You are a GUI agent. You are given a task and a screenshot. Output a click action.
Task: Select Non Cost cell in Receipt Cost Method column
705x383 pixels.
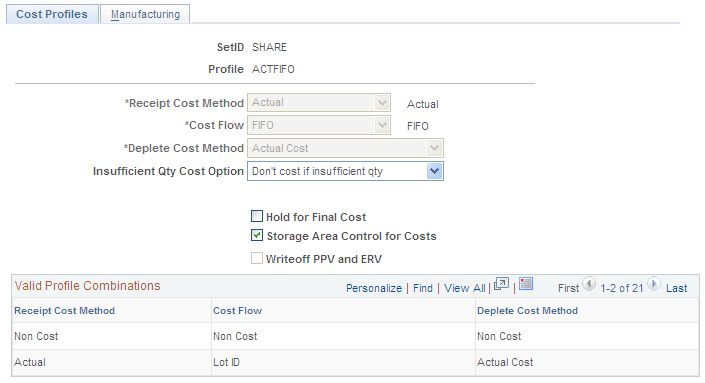click(x=36, y=336)
